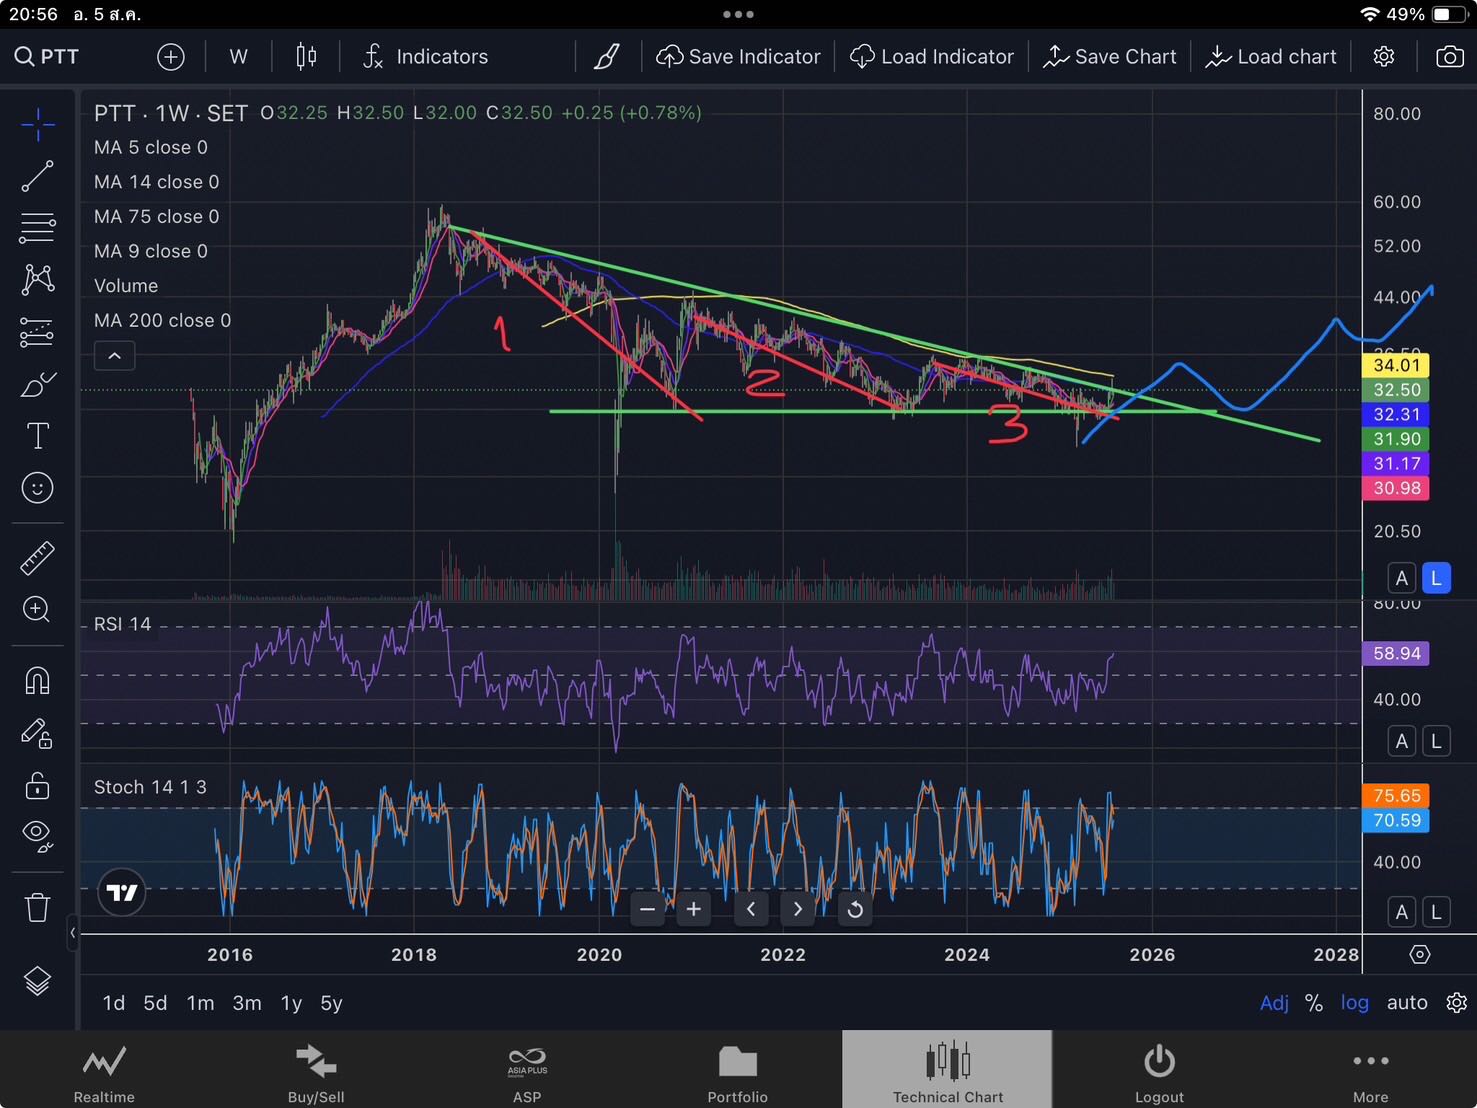Remove drawings with trash icon

[37, 908]
